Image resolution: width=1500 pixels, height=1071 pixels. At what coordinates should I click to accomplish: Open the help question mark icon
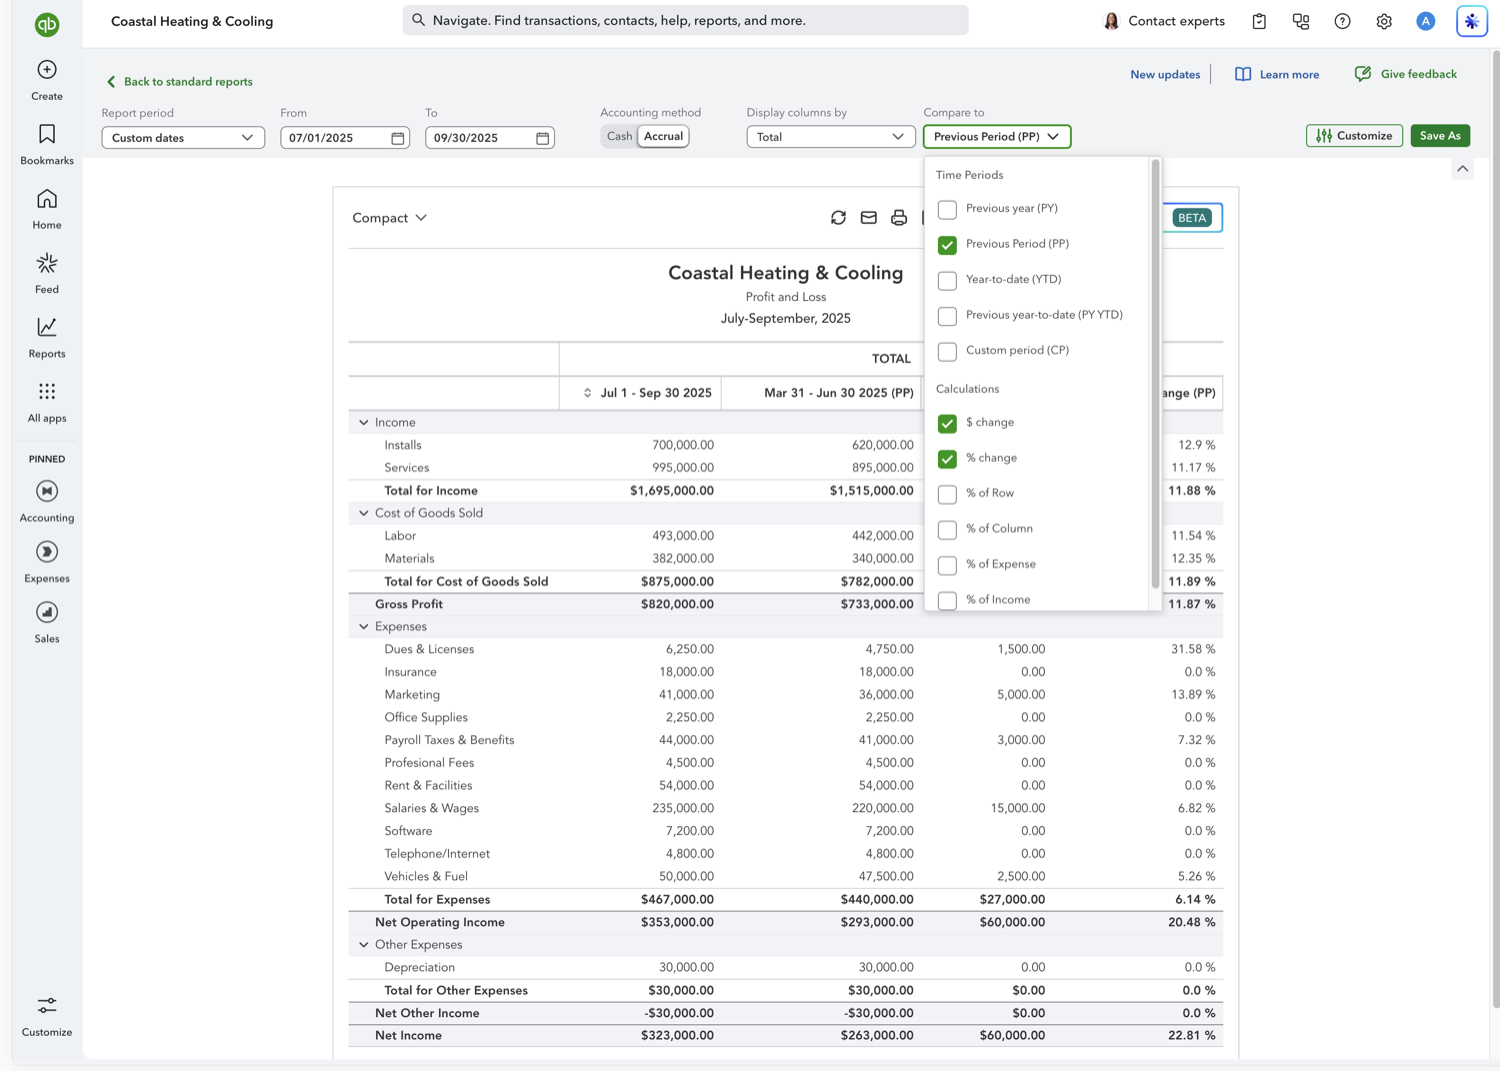pos(1343,21)
